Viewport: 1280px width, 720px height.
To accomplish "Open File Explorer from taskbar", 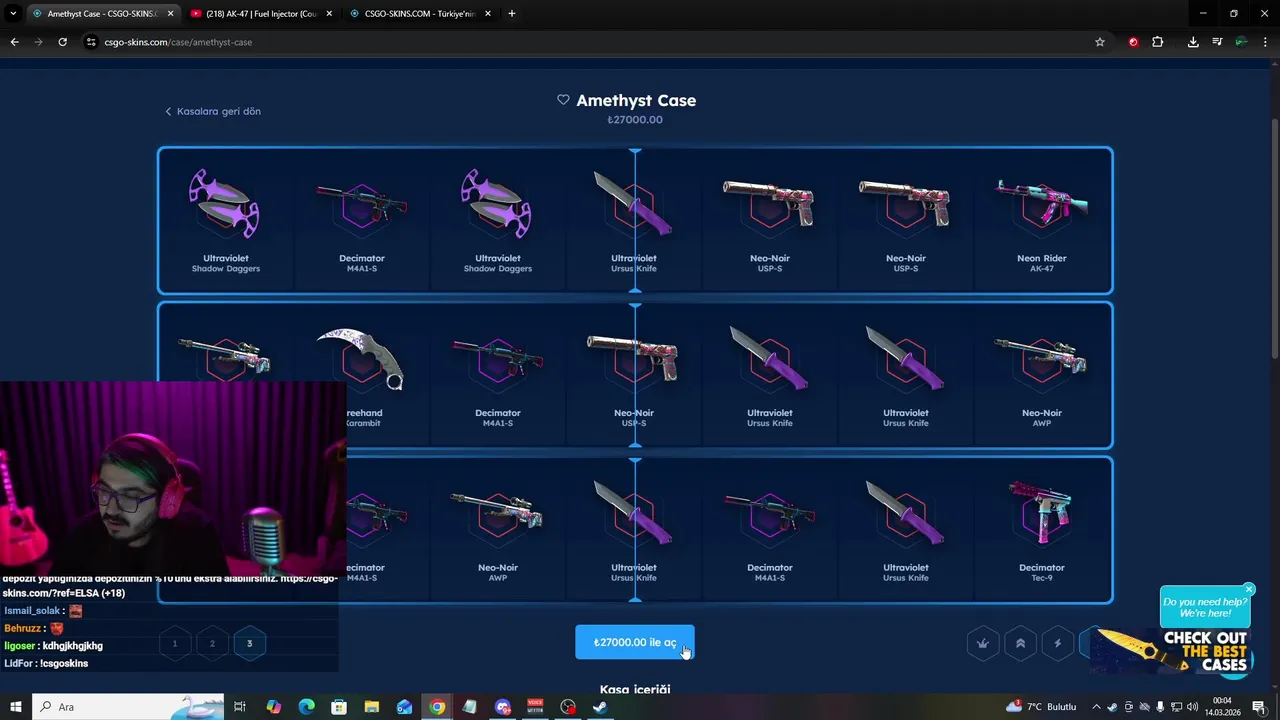I will (x=372, y=707).
